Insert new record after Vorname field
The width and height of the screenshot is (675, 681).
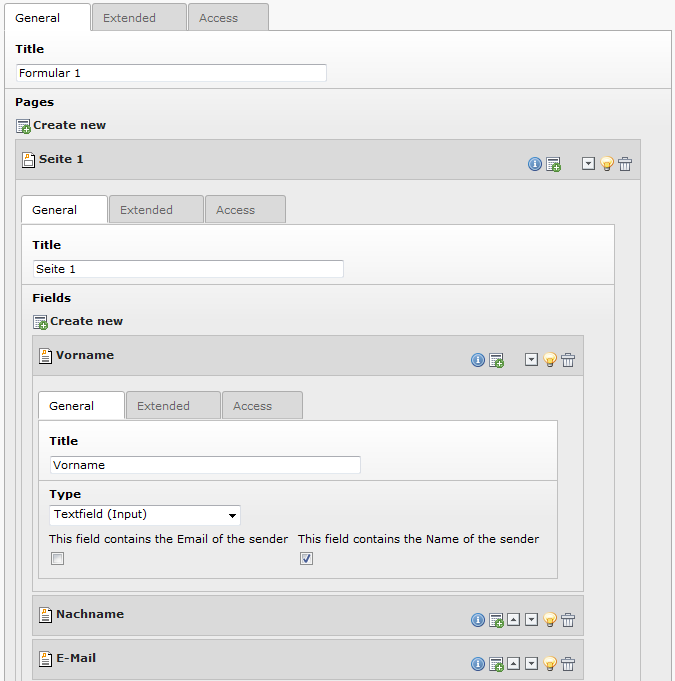coord(496,360)
